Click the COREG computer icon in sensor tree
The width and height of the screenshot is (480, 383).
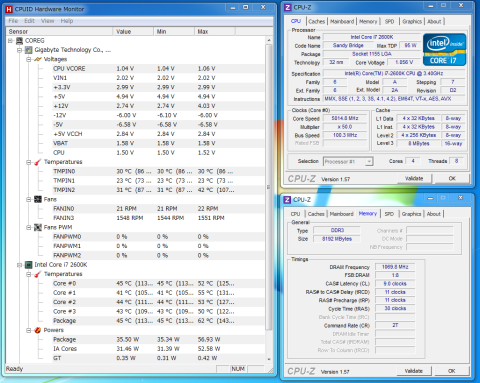click(x=19, y=41)
